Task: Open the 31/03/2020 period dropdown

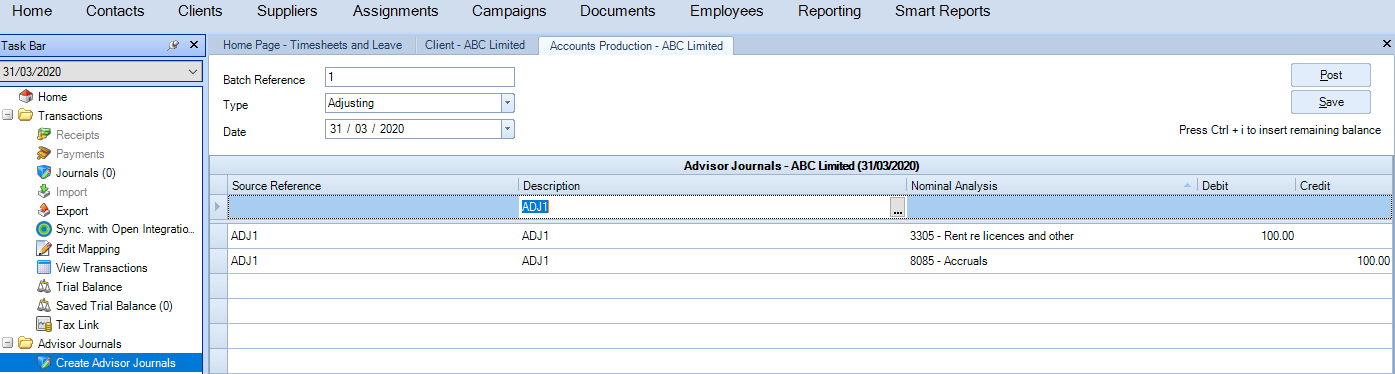Action: 192,72
